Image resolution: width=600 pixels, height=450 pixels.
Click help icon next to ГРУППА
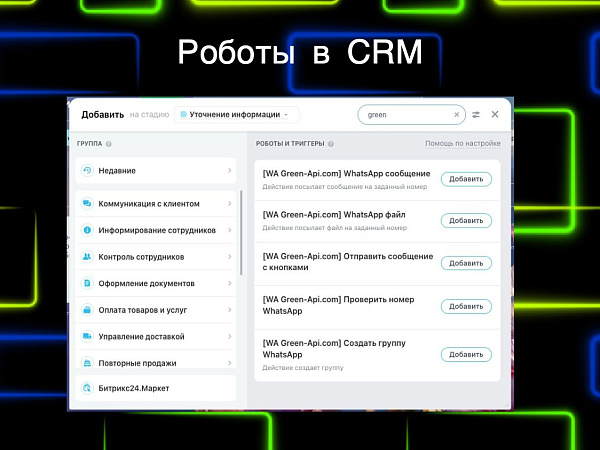[x=109, y=144]
